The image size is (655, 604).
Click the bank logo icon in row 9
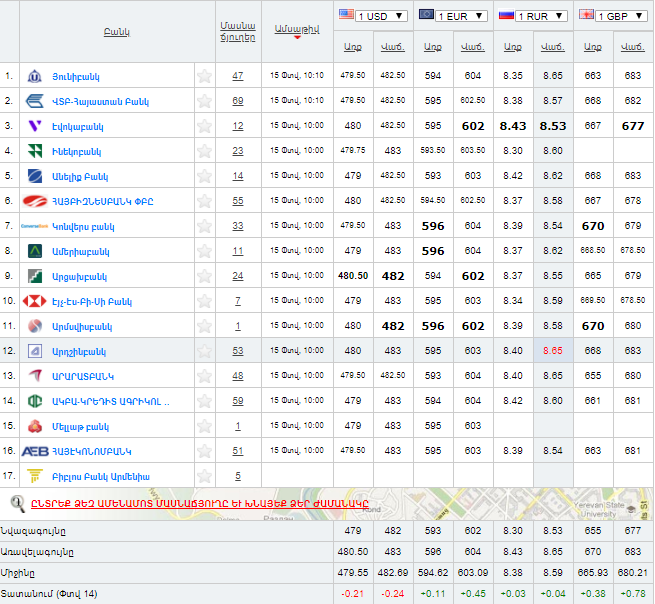[x=35, y=276]
